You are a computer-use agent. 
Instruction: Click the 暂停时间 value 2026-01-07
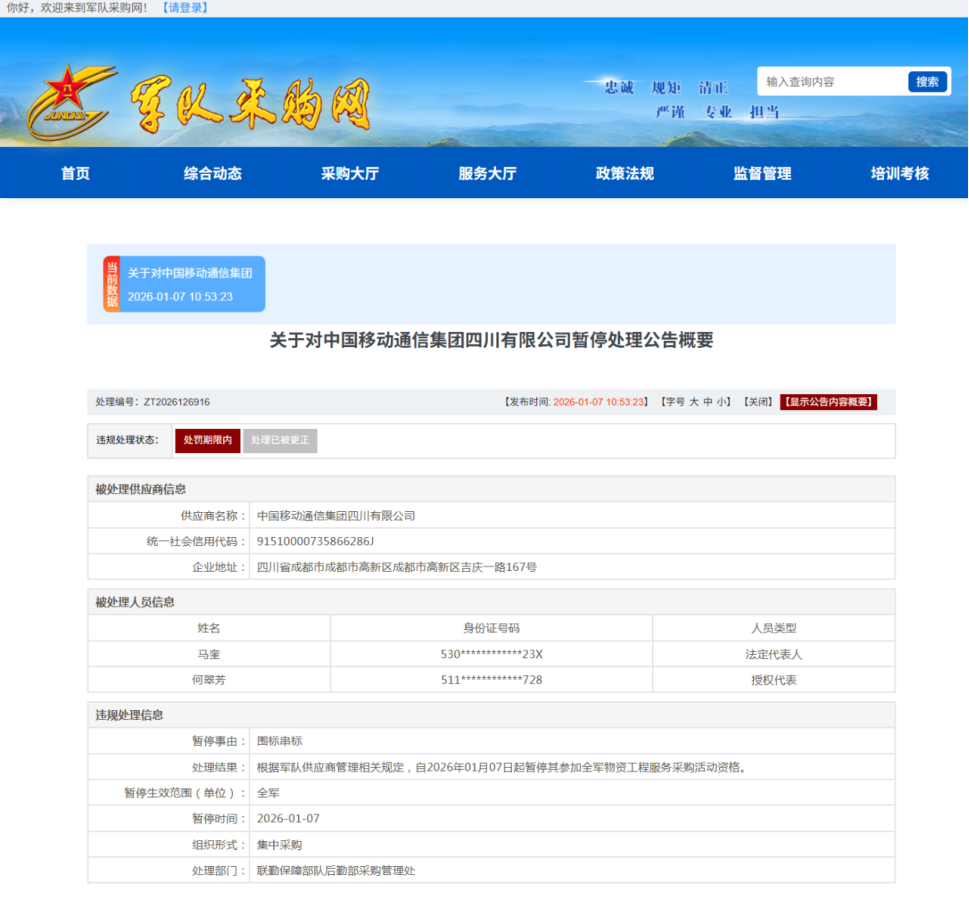click(288, 819)
